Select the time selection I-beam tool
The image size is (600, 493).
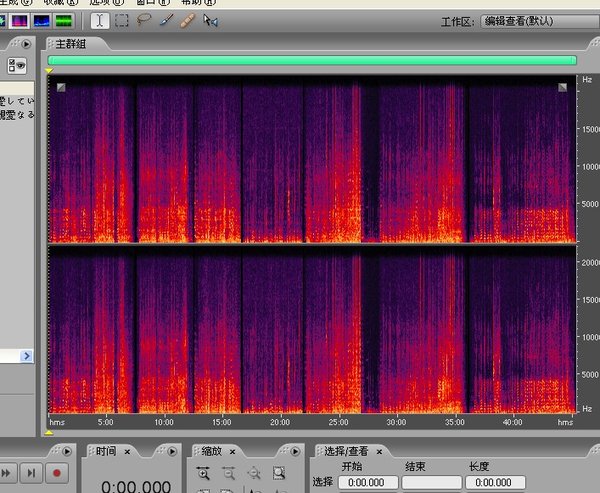(101, 20)
